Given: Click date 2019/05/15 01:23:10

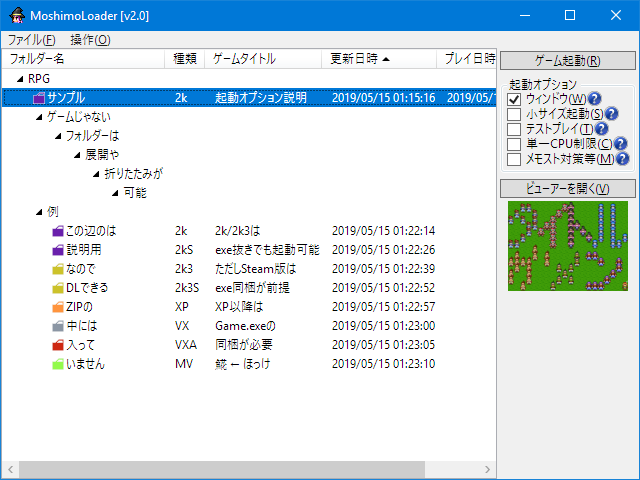Looking at the screenshot, I should click(384, 364).
